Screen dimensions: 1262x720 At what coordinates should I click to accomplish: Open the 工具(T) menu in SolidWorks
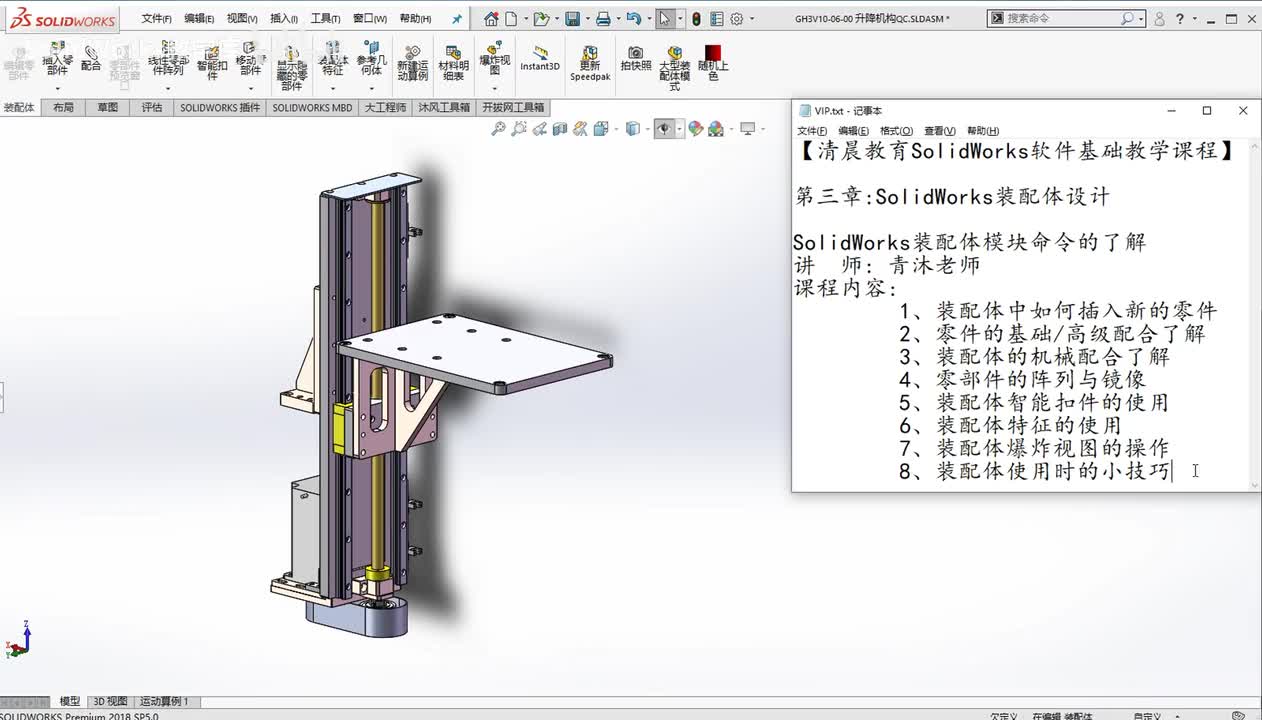326,19
